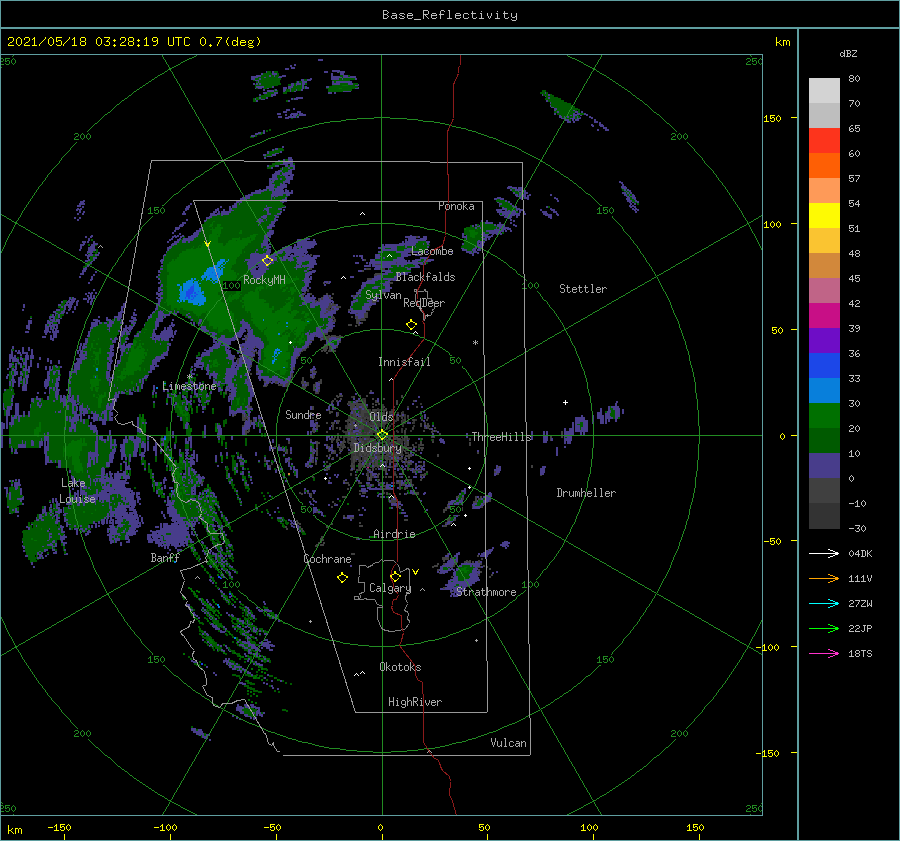
Task: Select the yellow diamond marker above the Calgary label
Action: tap(395, 576)
